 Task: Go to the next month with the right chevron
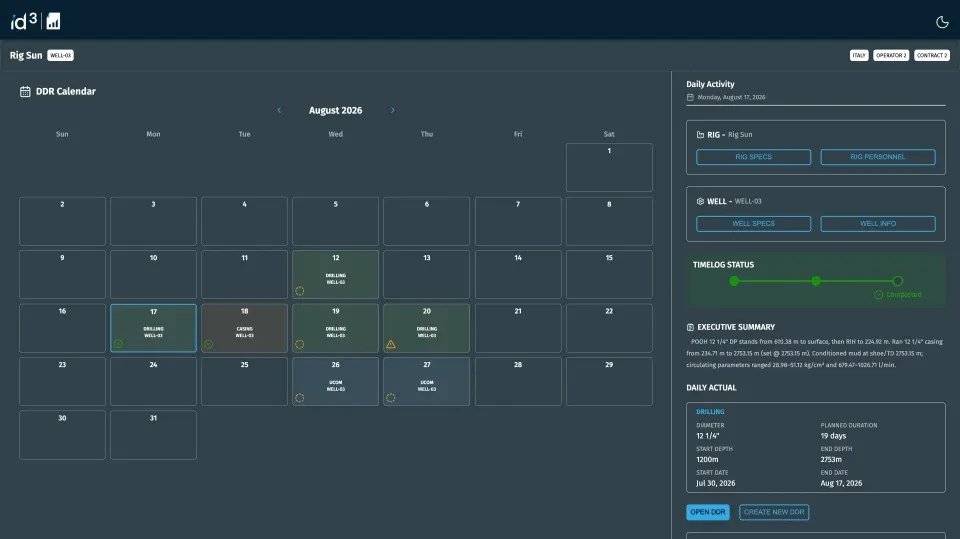click(x=392, y=110)
